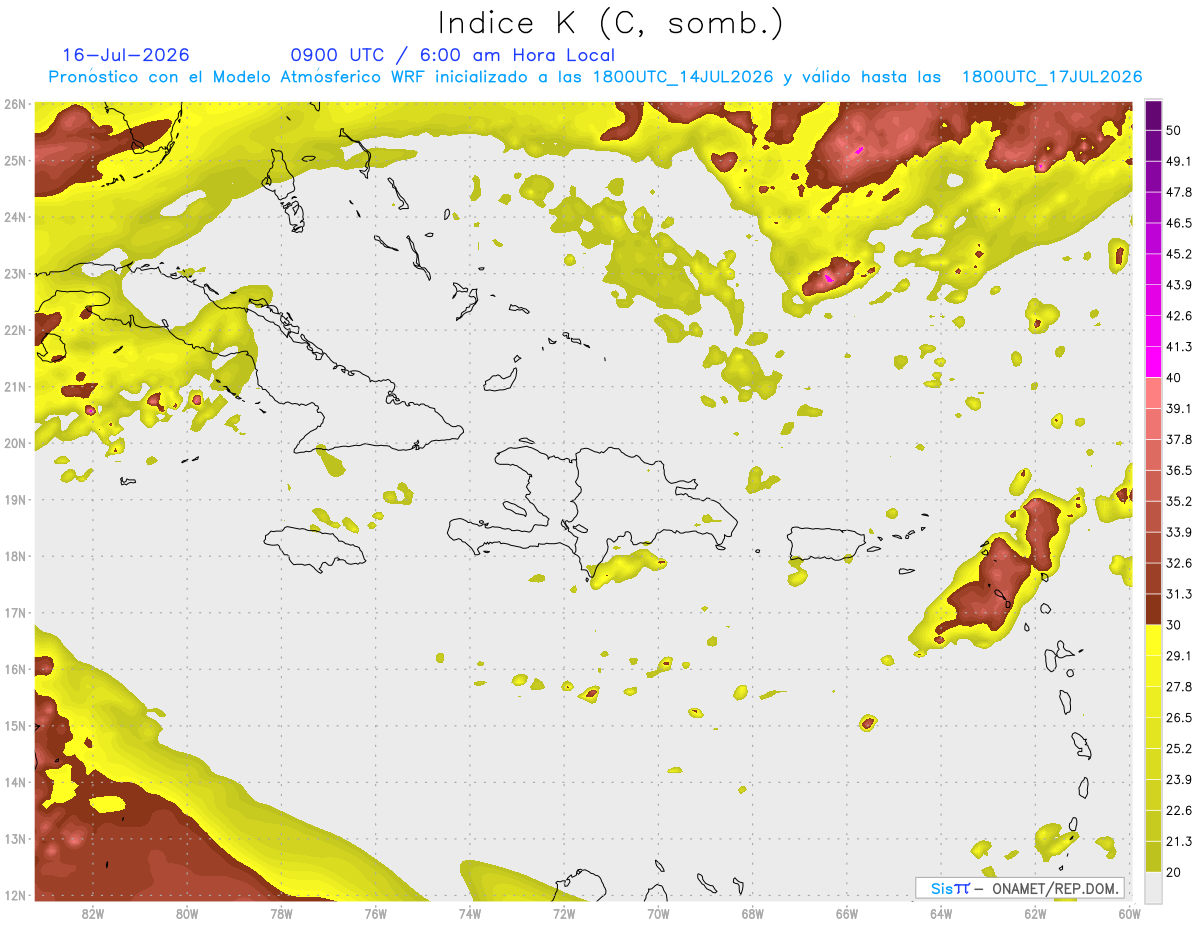Click the 82W longitude axis label
The image size is (1200, 927).
(x=93, y=913)
